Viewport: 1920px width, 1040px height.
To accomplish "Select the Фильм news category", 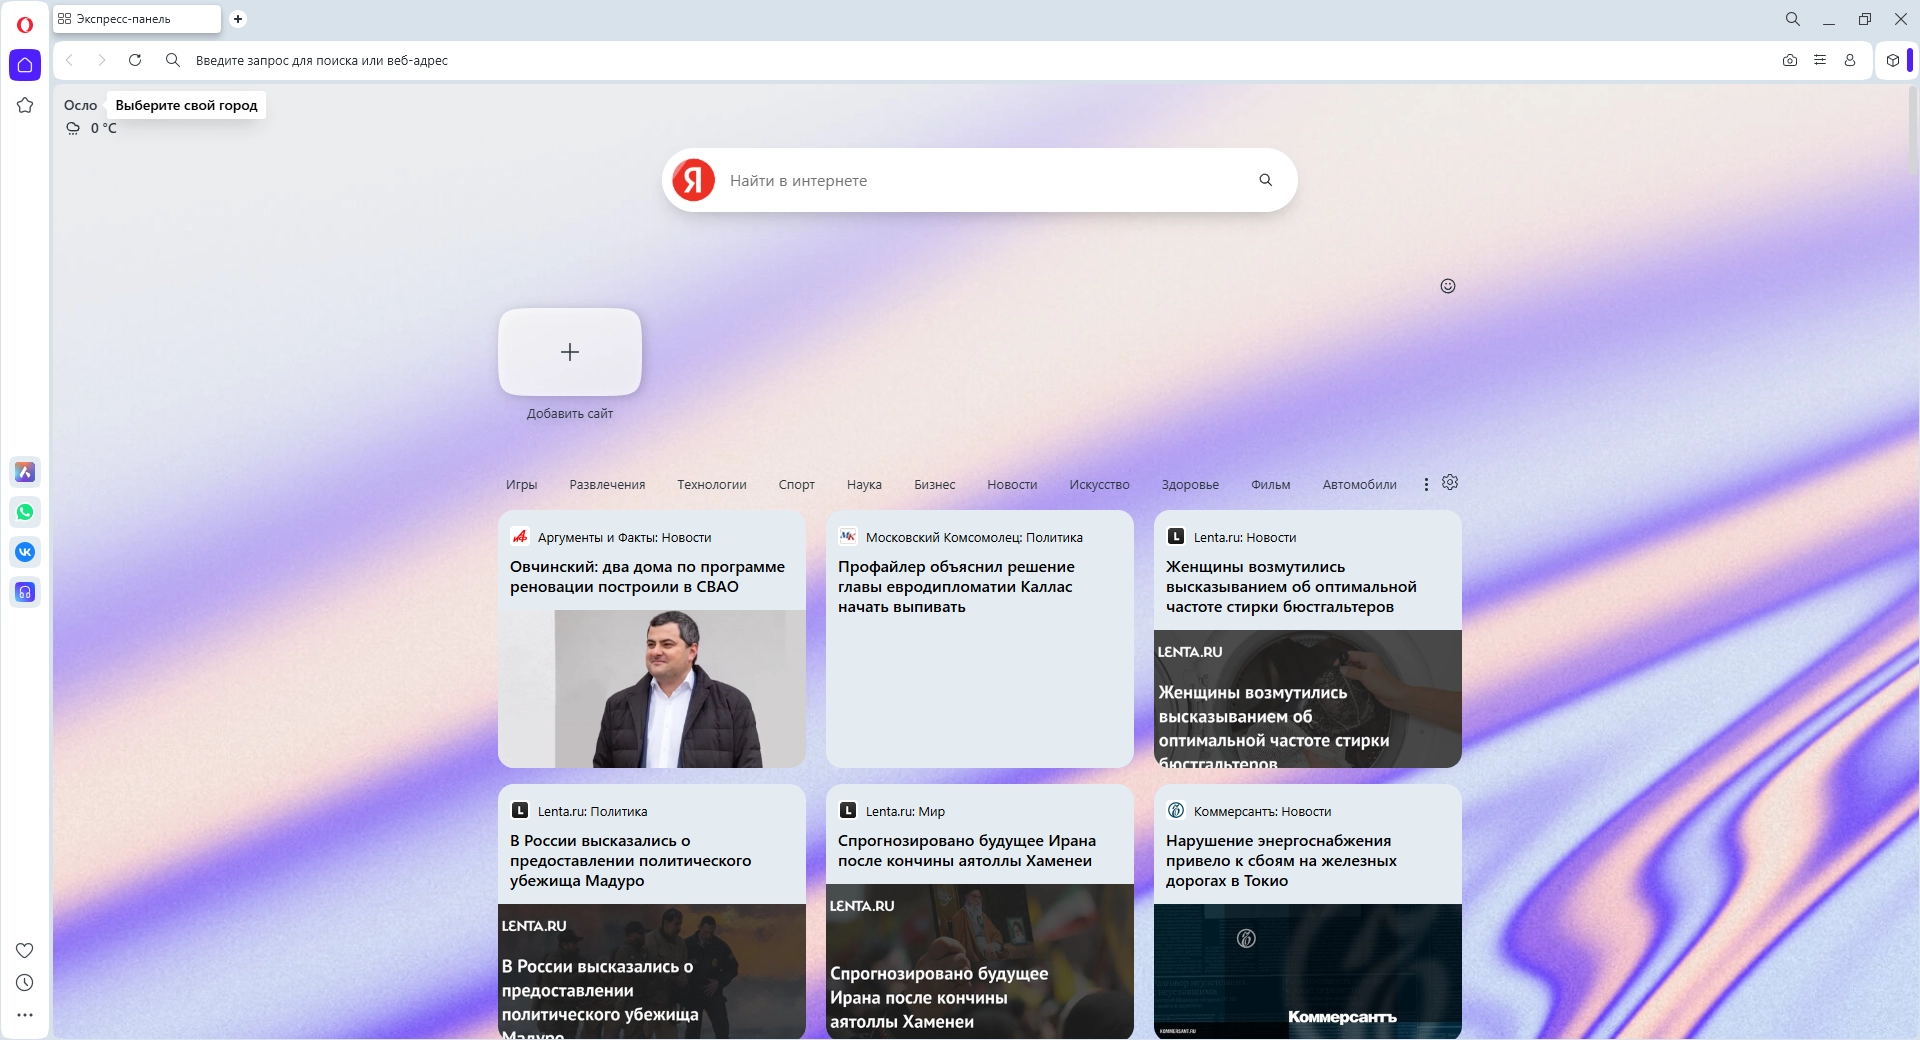I will pyautogui.click(x=1271, y=485).
